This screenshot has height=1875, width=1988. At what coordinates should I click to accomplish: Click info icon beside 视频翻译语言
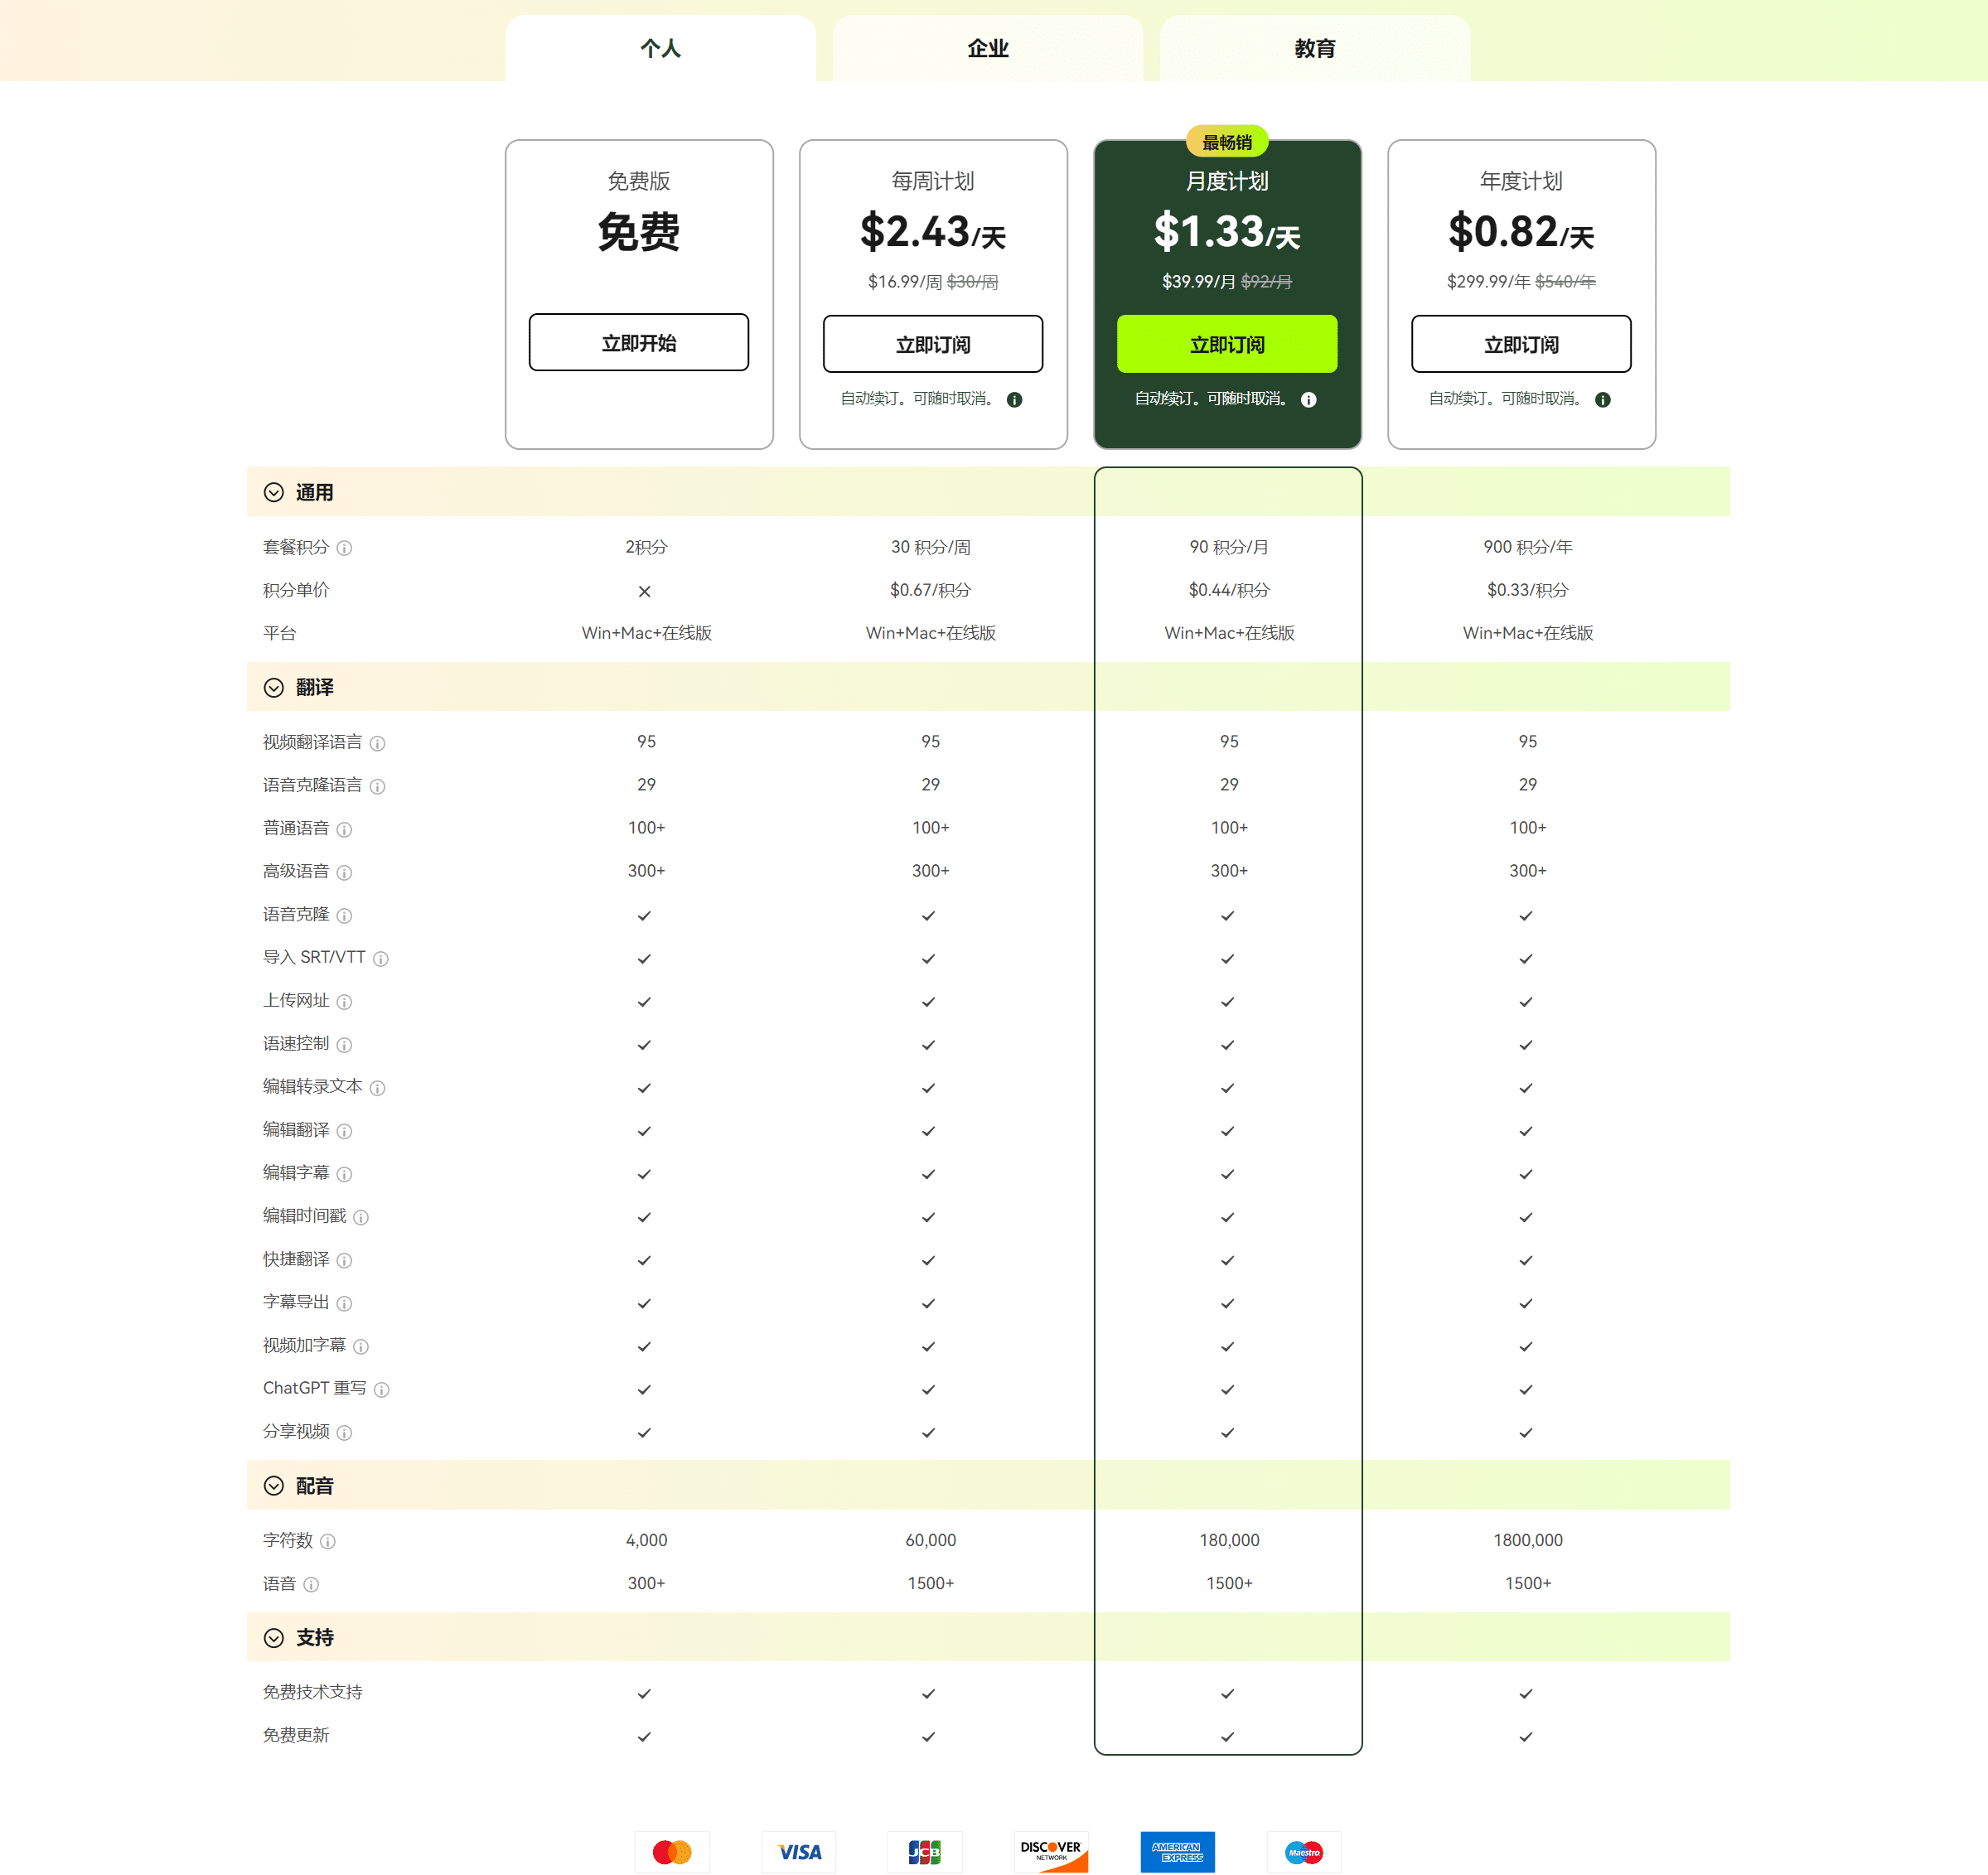[377, 743]
